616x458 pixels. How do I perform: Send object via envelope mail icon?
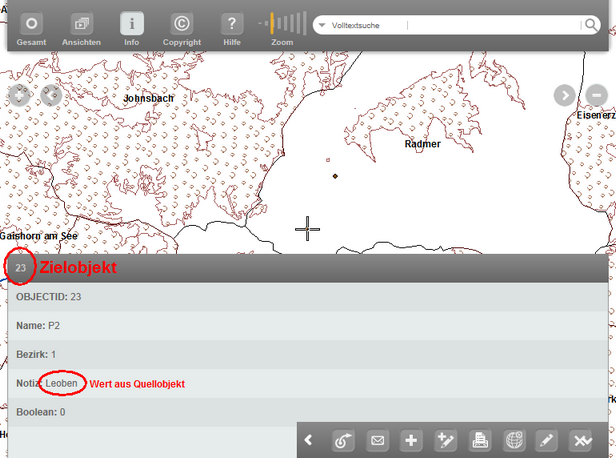click(377, 440)
